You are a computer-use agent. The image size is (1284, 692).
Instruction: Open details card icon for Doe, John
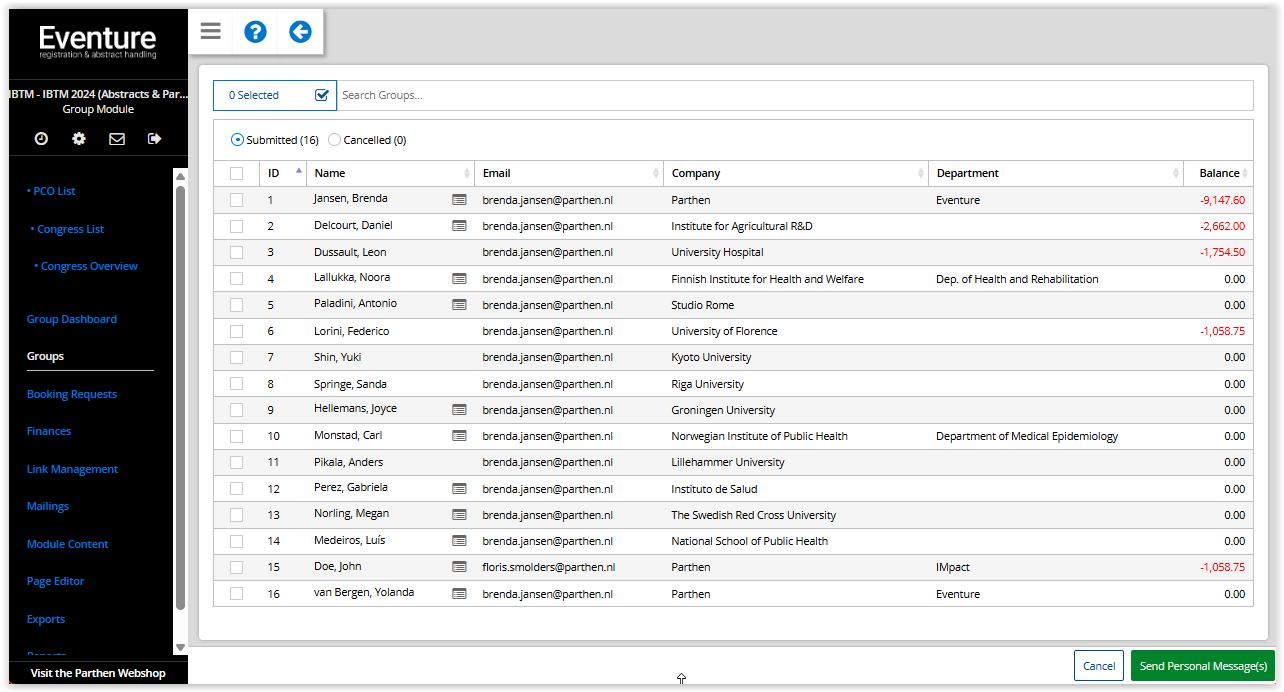tap(459, 566)
